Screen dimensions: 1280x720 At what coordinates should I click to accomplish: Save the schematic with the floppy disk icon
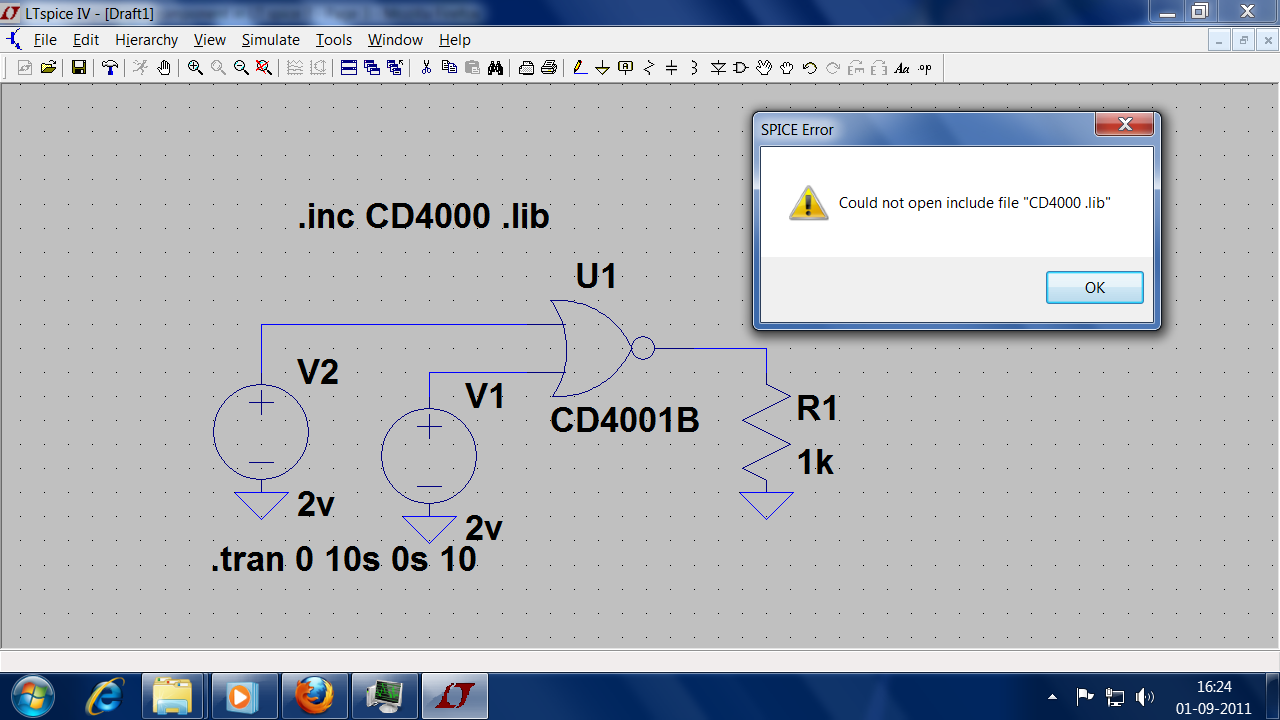point(78,68)
